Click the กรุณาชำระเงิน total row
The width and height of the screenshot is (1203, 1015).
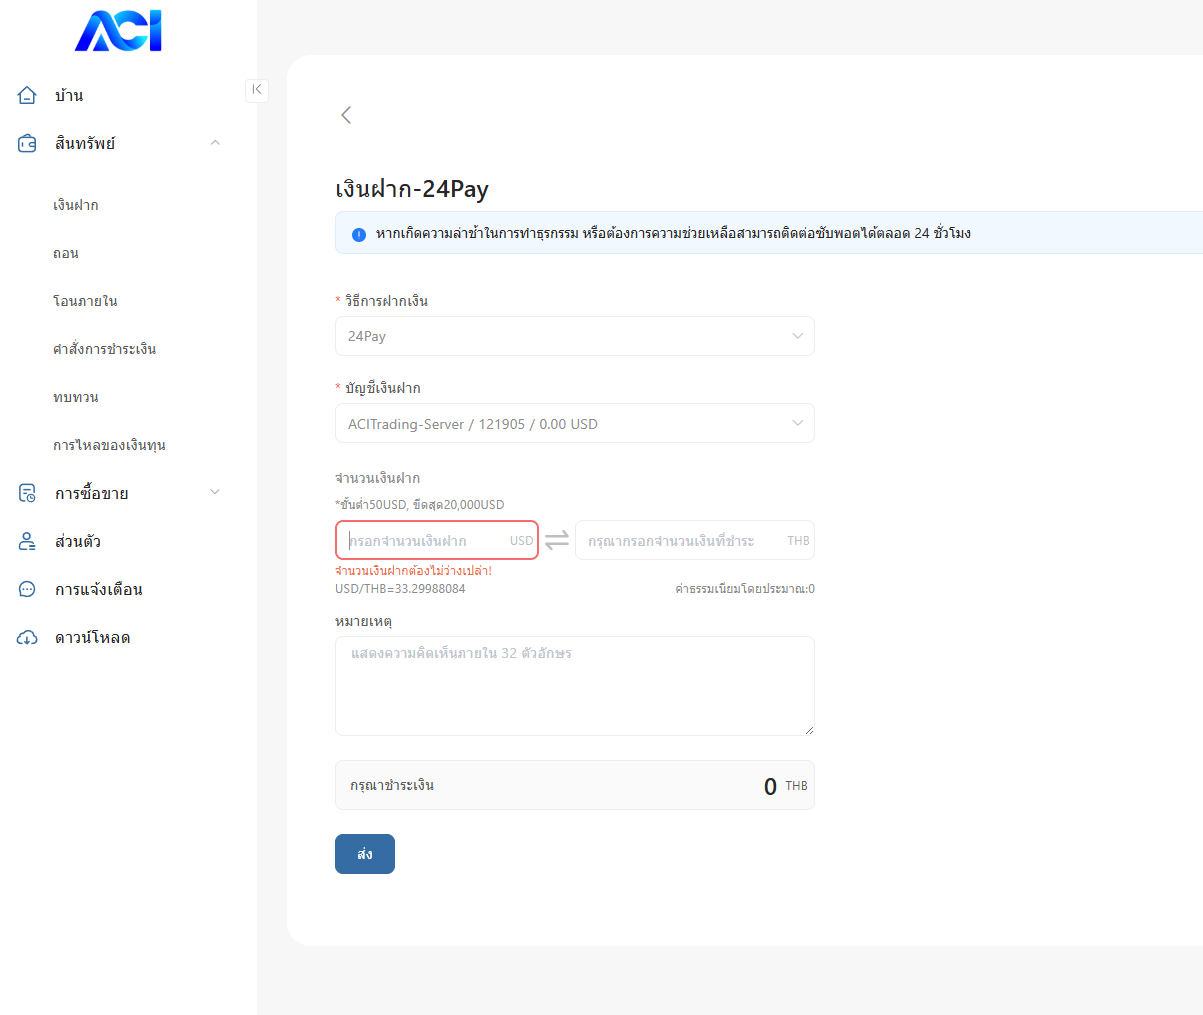point(575,785)
